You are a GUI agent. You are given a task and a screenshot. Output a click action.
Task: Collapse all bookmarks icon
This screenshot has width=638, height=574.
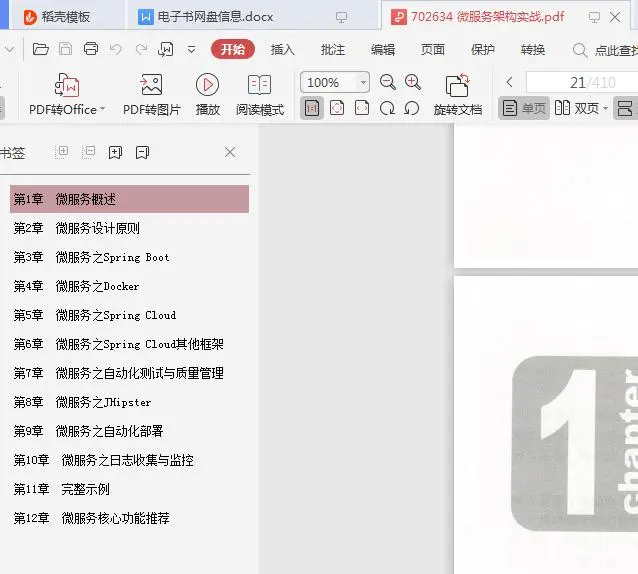coord(88,152)
